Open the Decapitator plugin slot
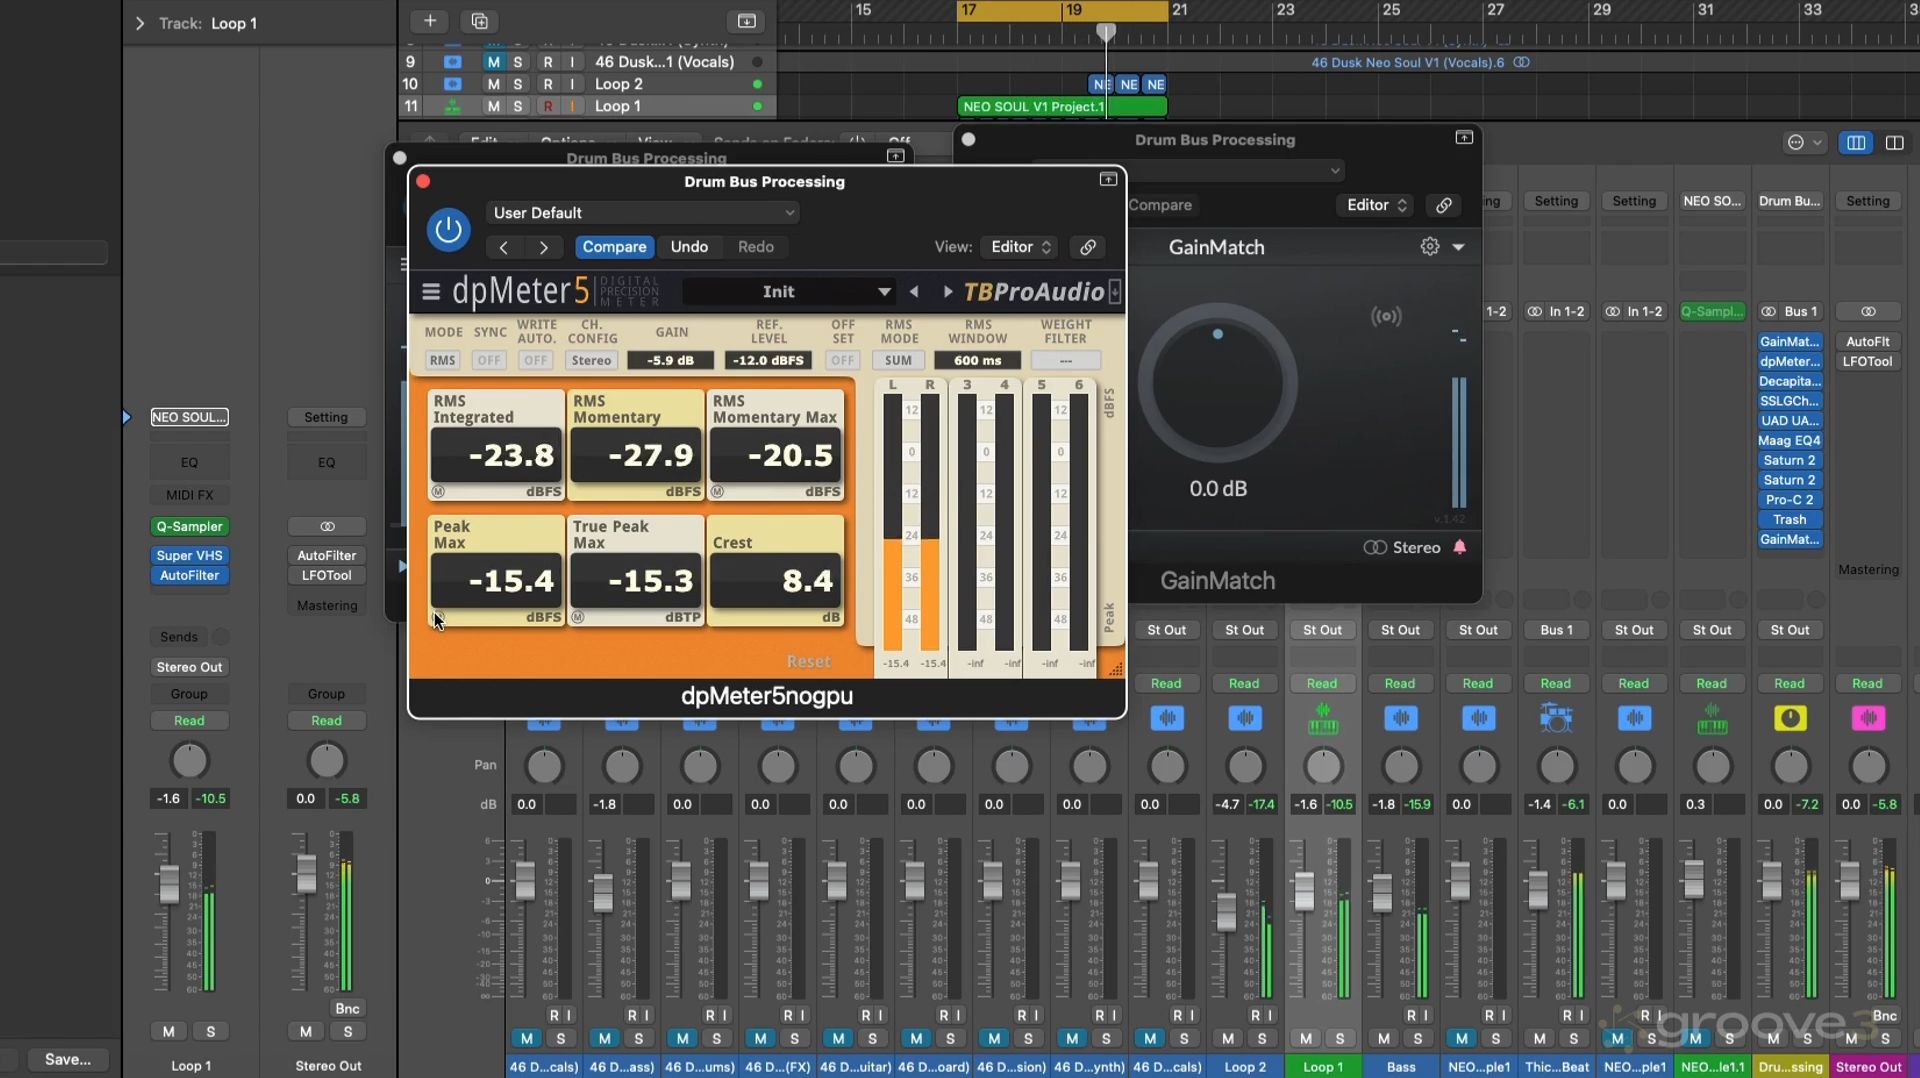 click(x=1788, y=381)
